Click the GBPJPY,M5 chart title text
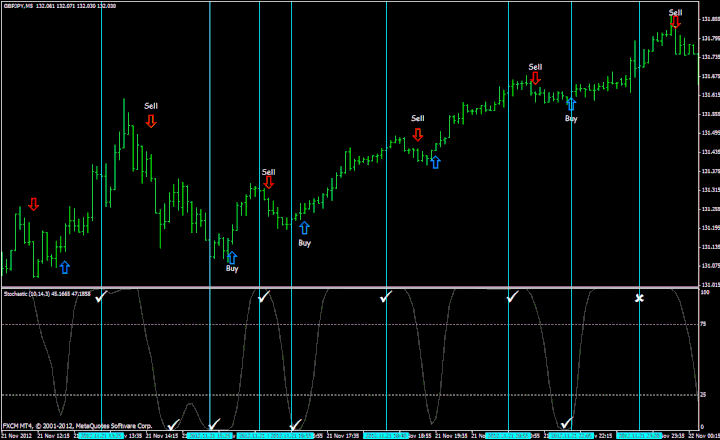The width and height of the screenshot is (720, 440). point(17,6)
